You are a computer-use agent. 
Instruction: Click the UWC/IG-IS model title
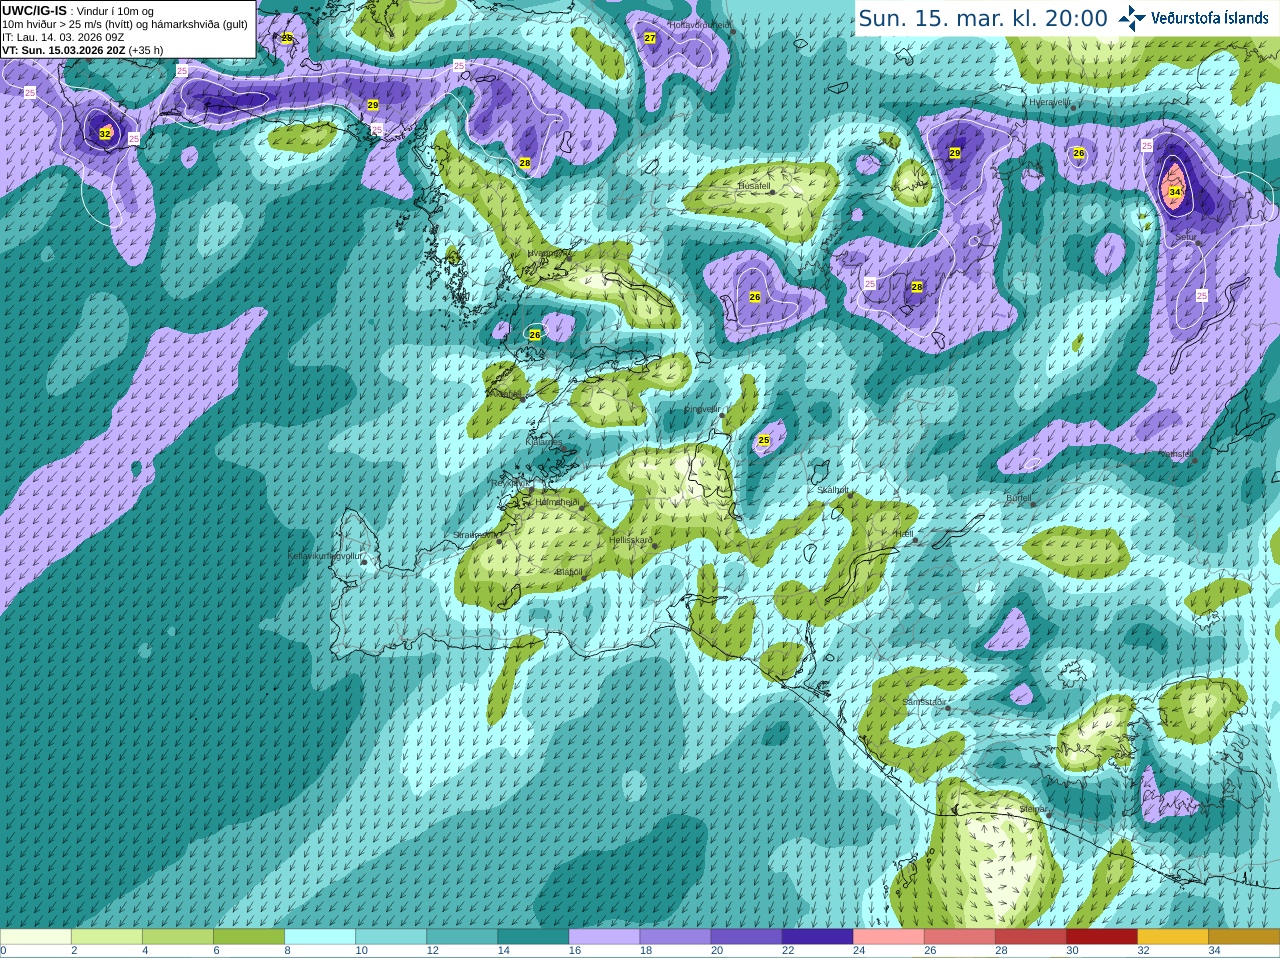(x=34, y=11)
